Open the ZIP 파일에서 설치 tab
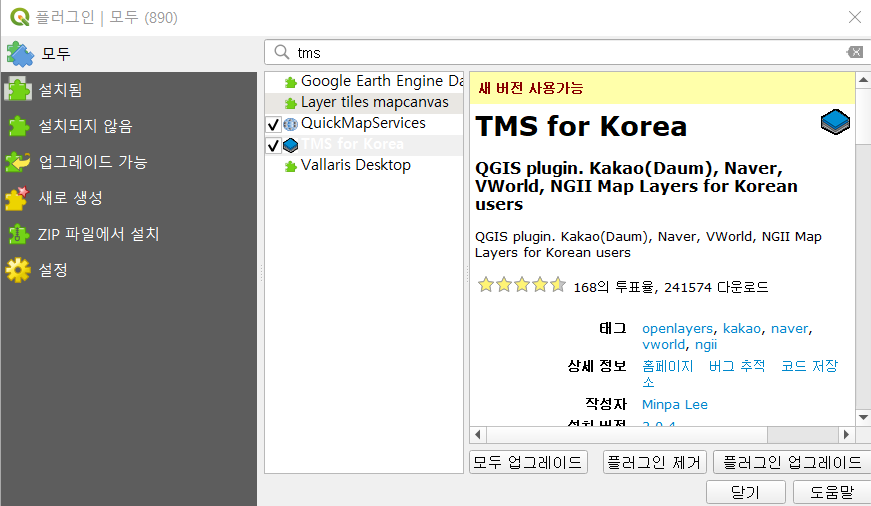 [129, 234]
